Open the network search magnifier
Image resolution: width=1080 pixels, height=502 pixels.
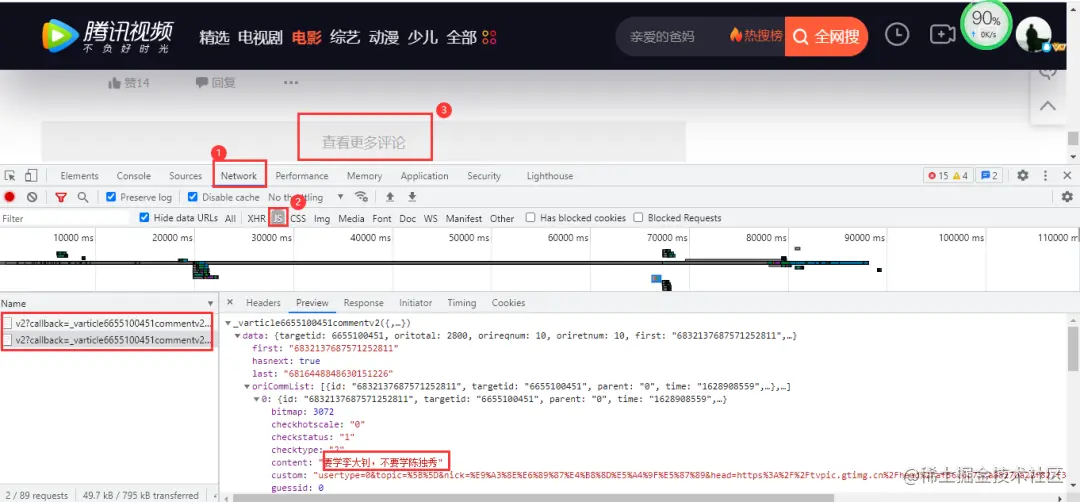point(83,197)
